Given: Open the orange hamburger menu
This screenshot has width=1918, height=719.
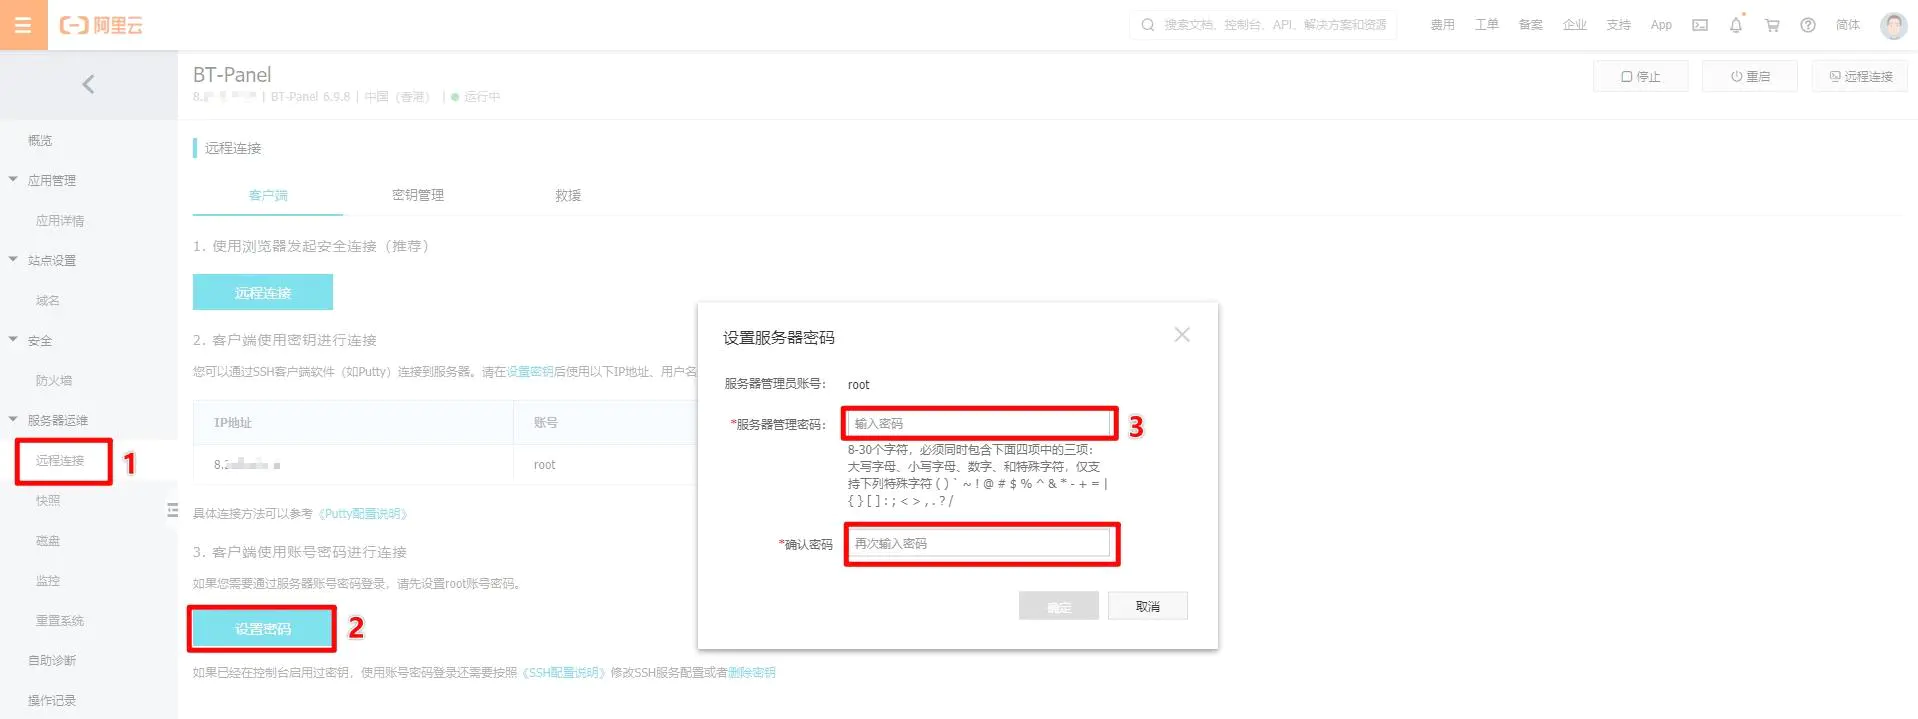Looking at the screenshot, I should (23, 25).
